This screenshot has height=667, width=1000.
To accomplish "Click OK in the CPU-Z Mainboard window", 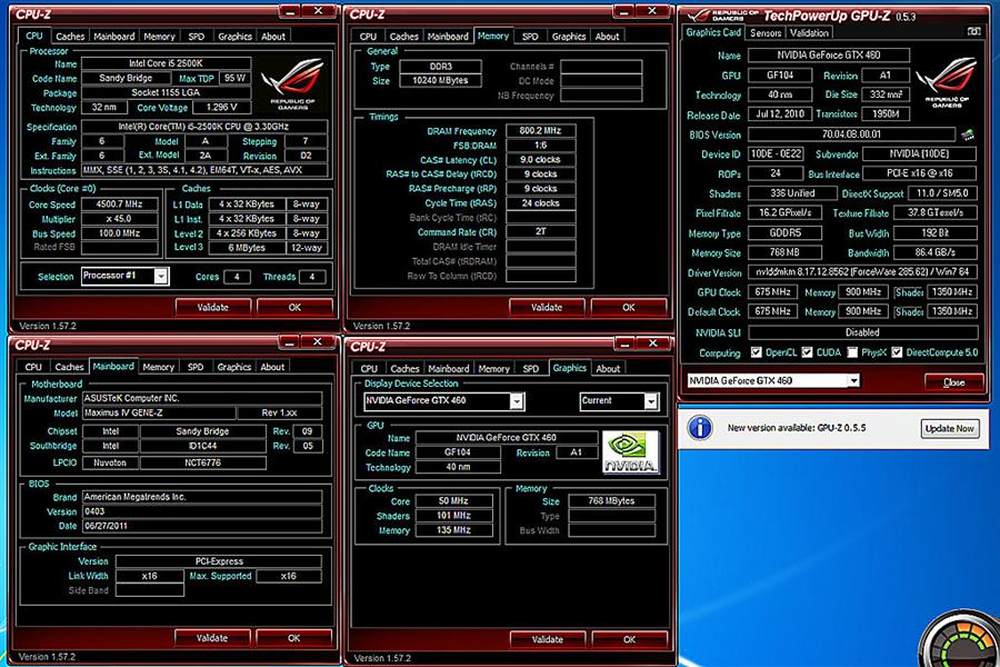I will pyautogui.click(x=293, y=638).
